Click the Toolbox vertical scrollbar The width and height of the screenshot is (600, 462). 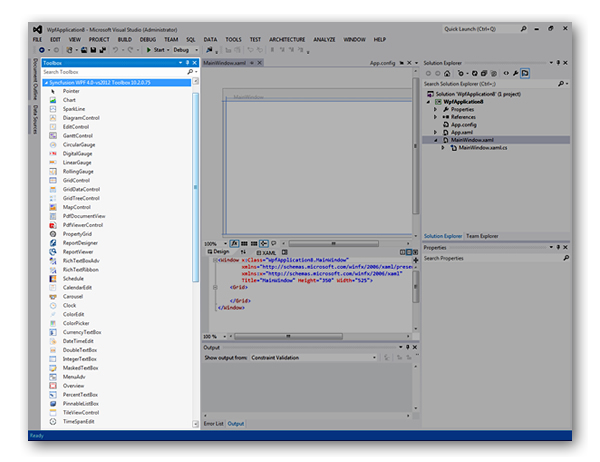(x=196, y=187)
